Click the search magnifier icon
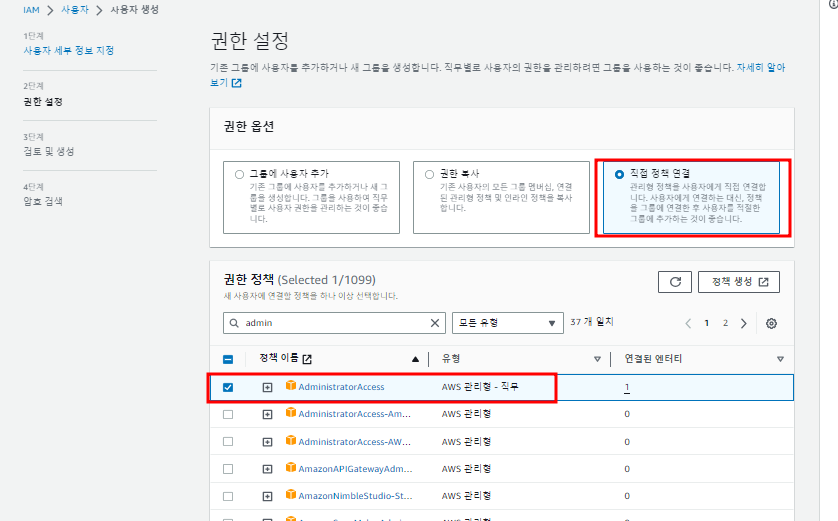 click(x=234, y=323)
